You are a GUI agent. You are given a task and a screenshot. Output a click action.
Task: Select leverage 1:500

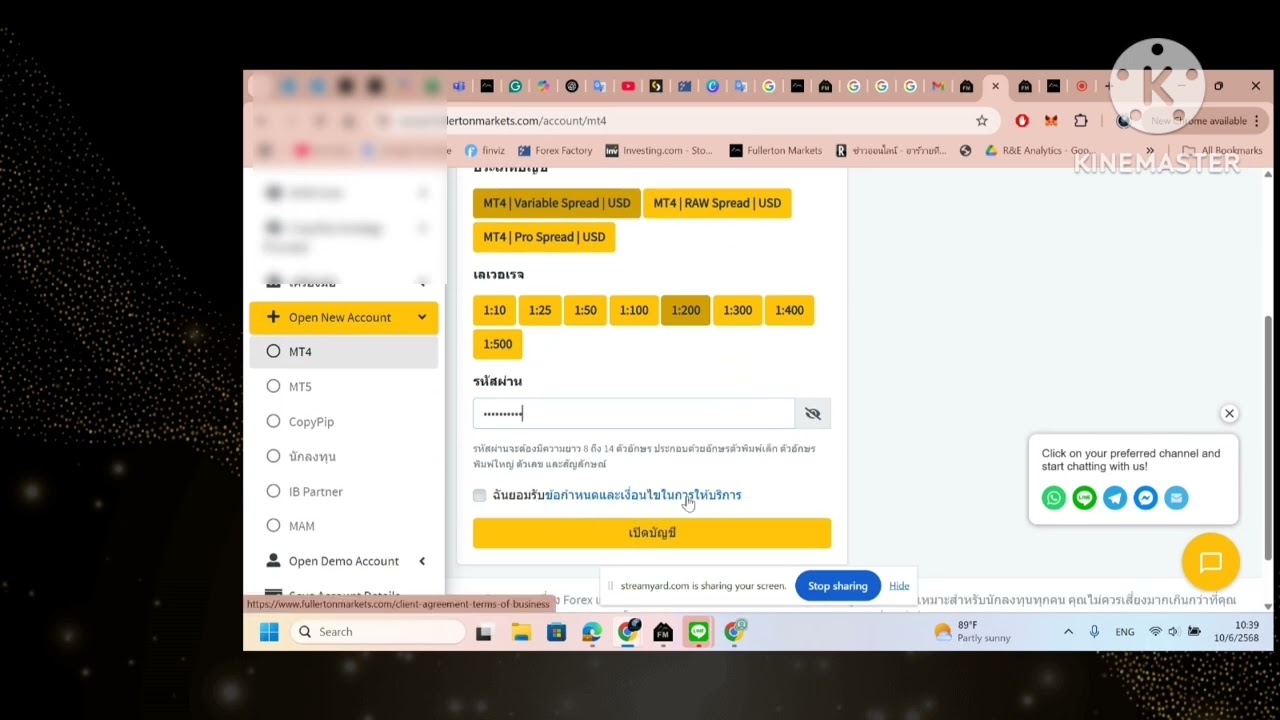point(497,344)
